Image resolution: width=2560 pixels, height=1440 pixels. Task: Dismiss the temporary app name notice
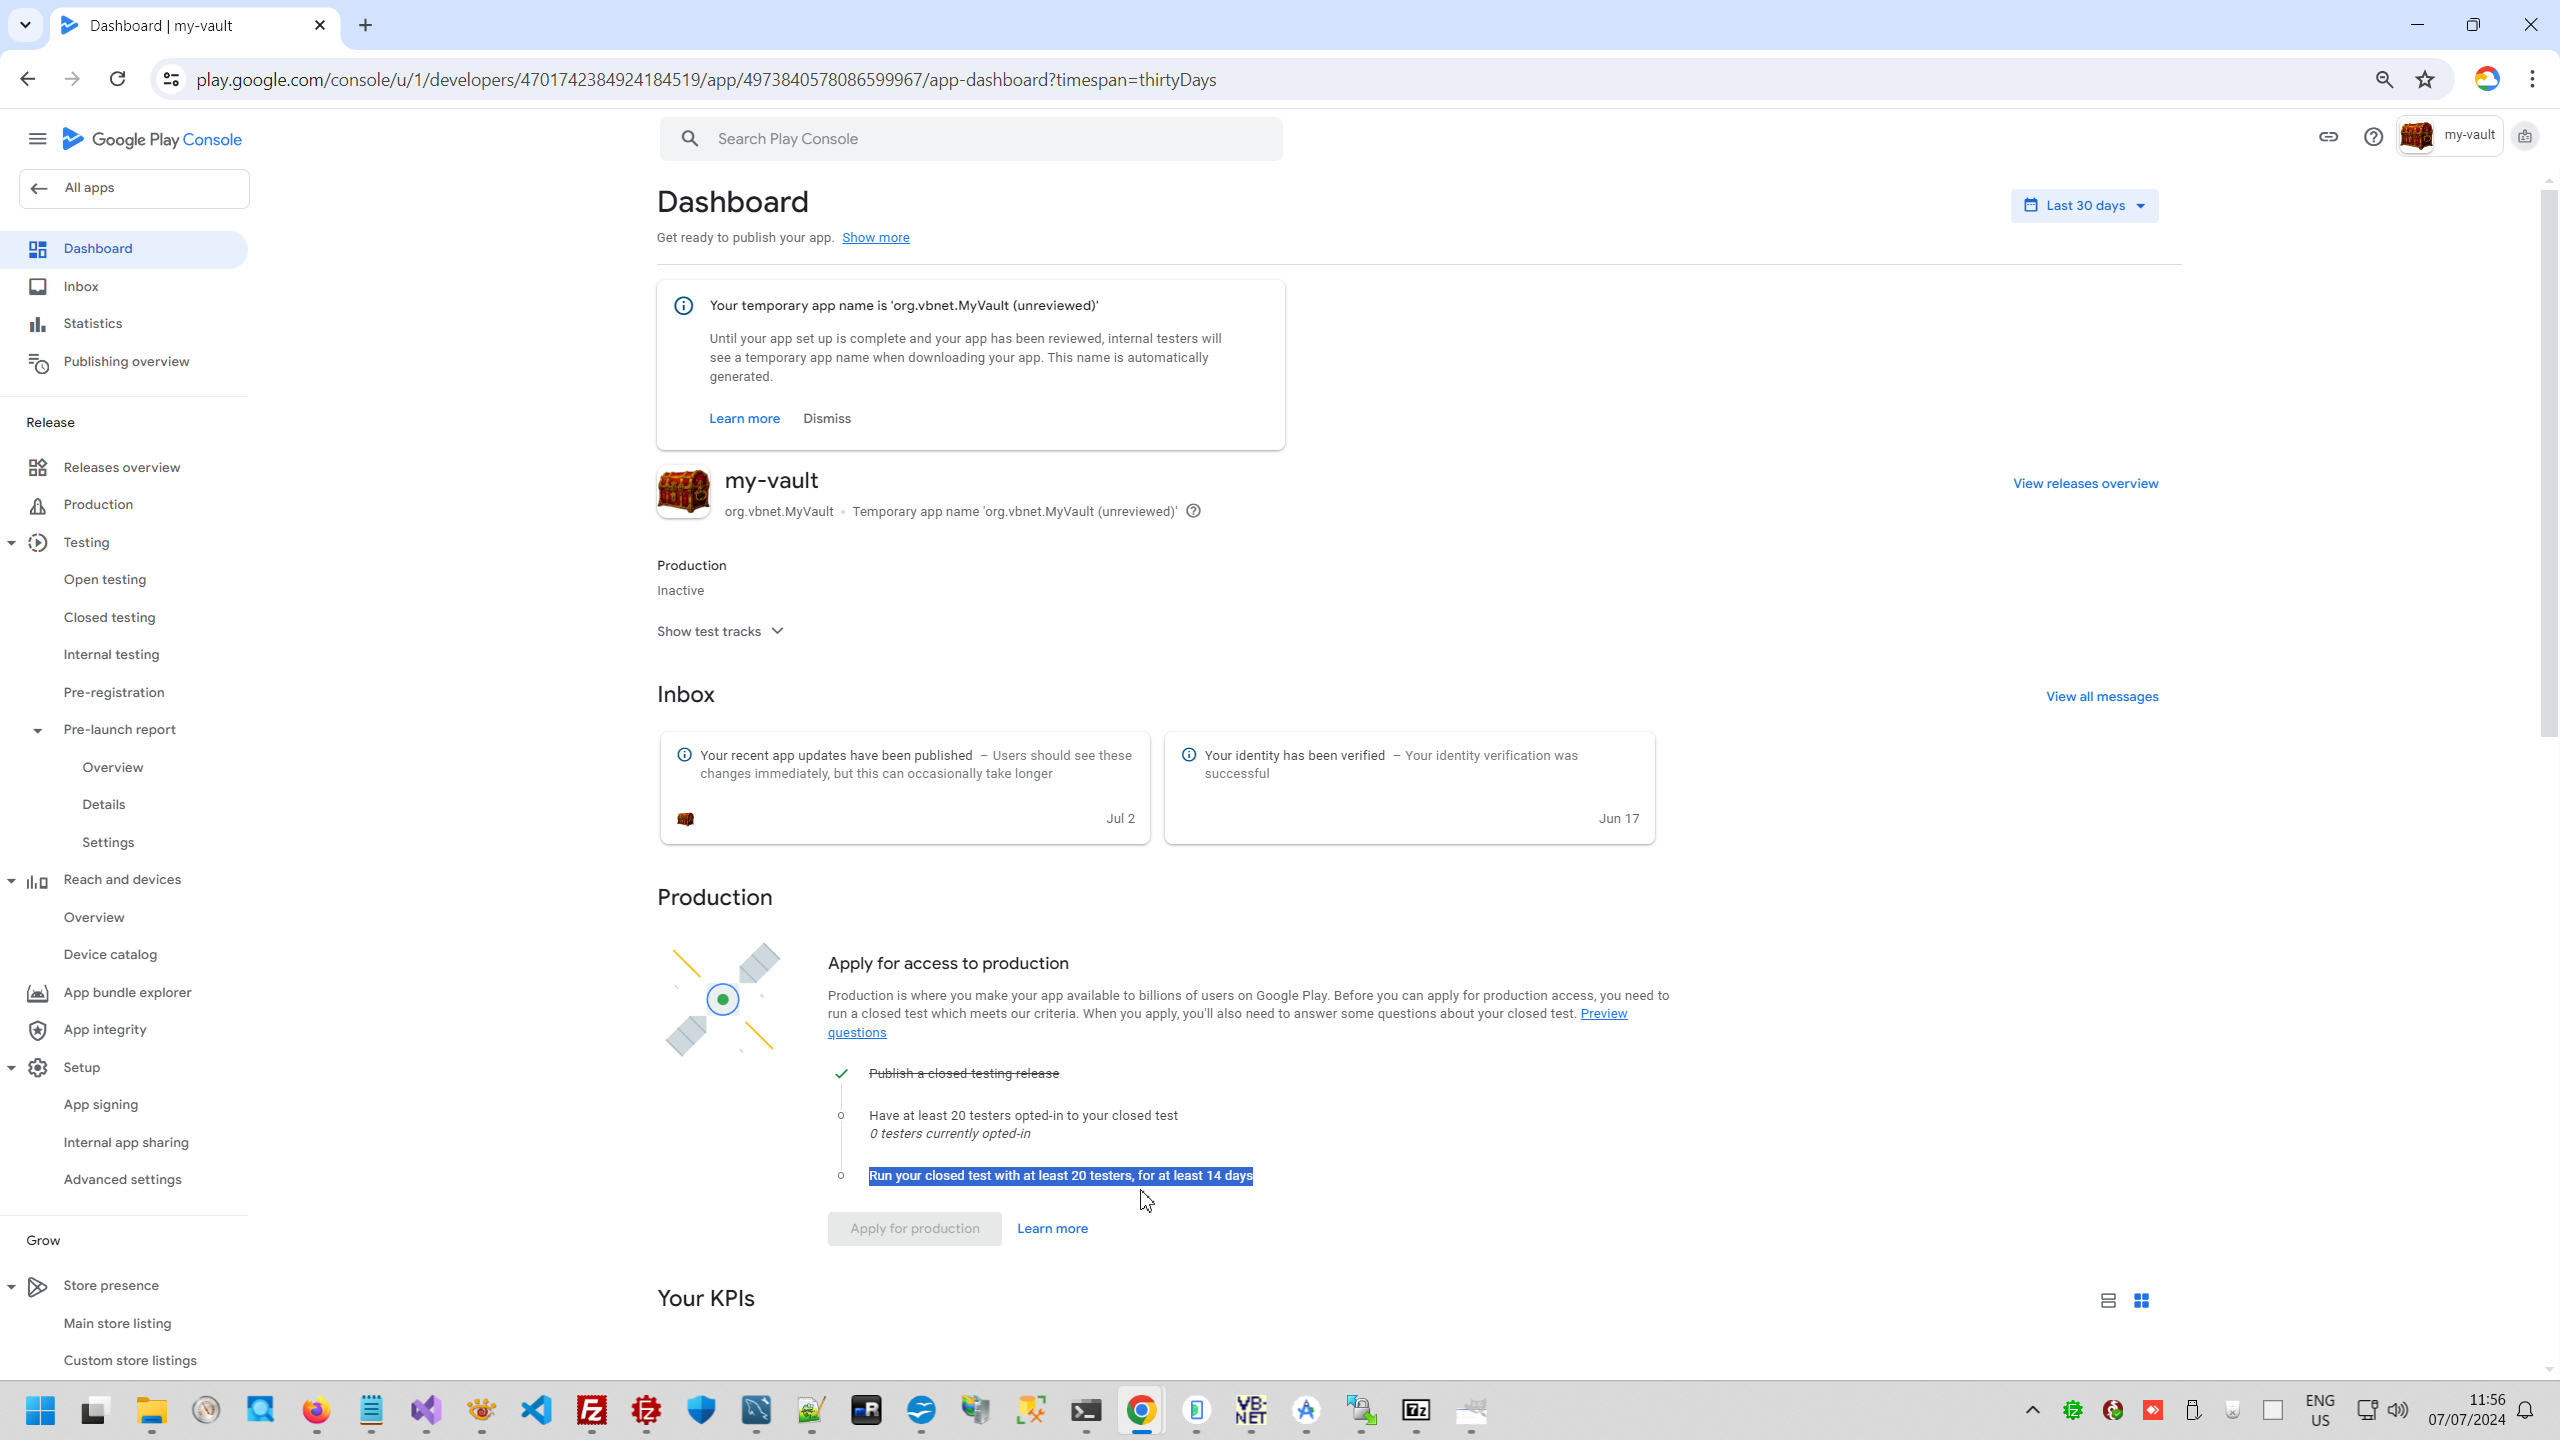(x=826, y=419)
